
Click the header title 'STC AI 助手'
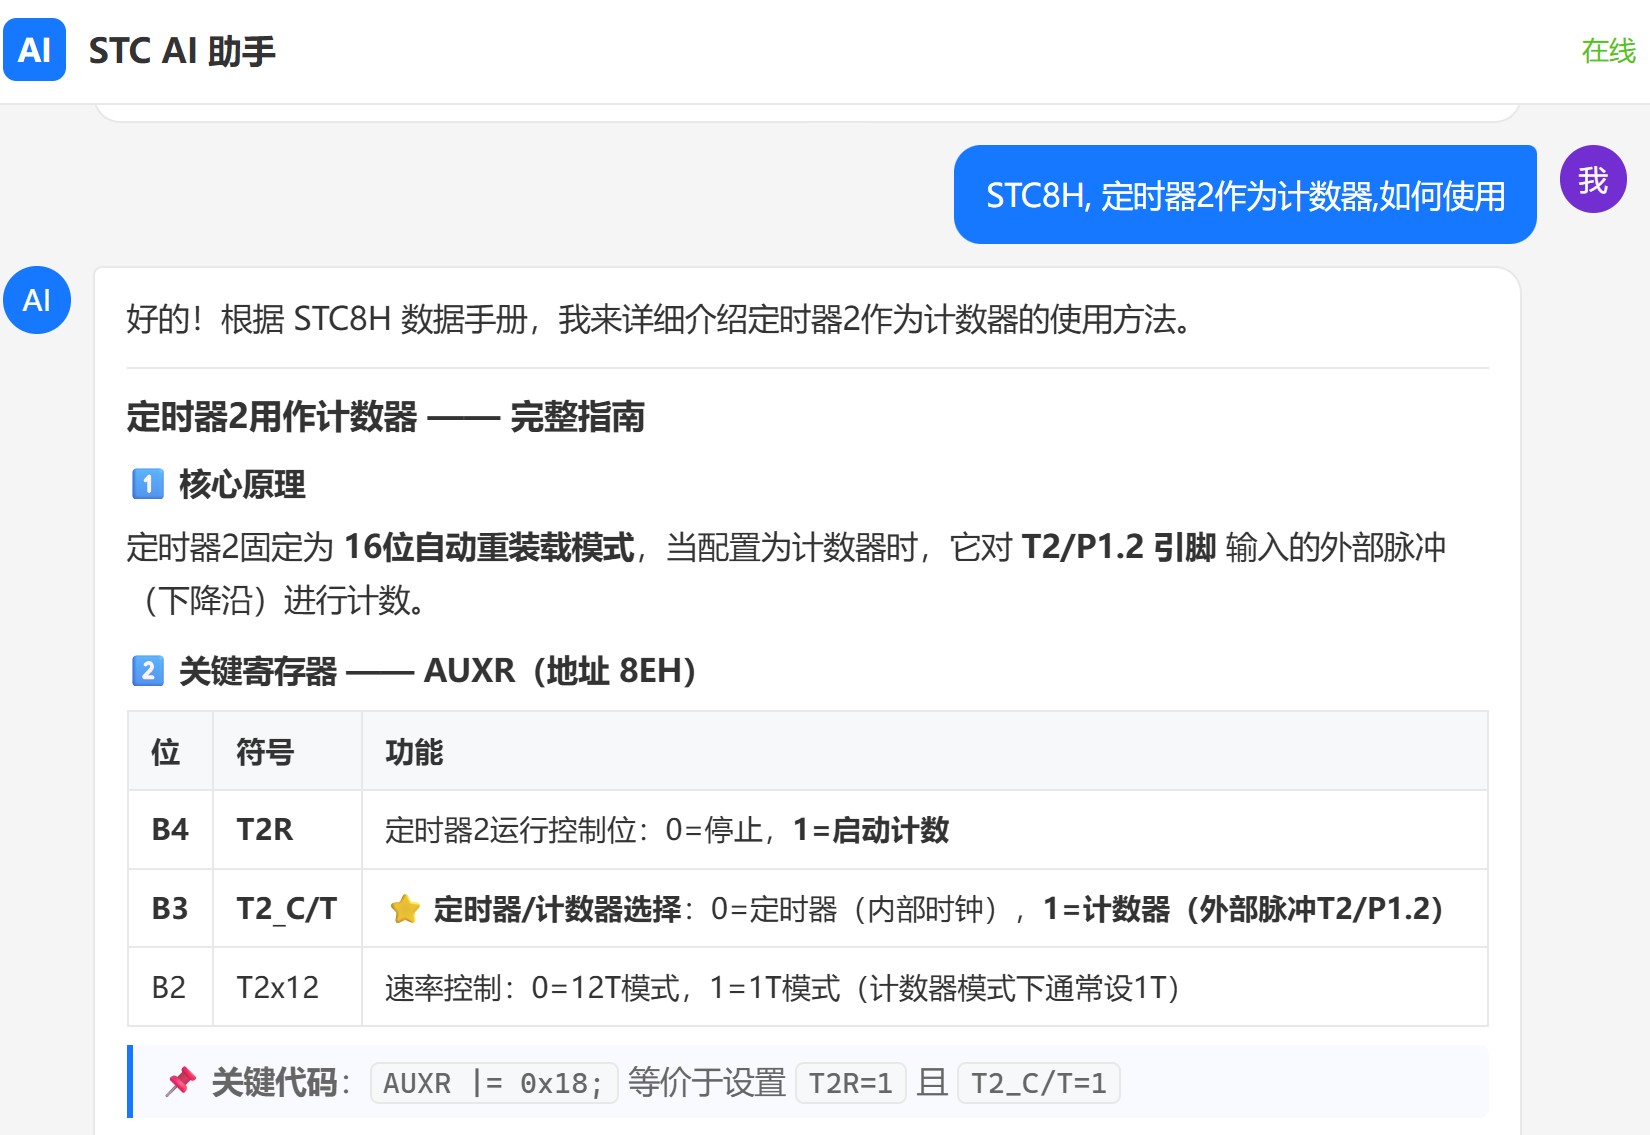pyautogui.click(x=182, y=50)
